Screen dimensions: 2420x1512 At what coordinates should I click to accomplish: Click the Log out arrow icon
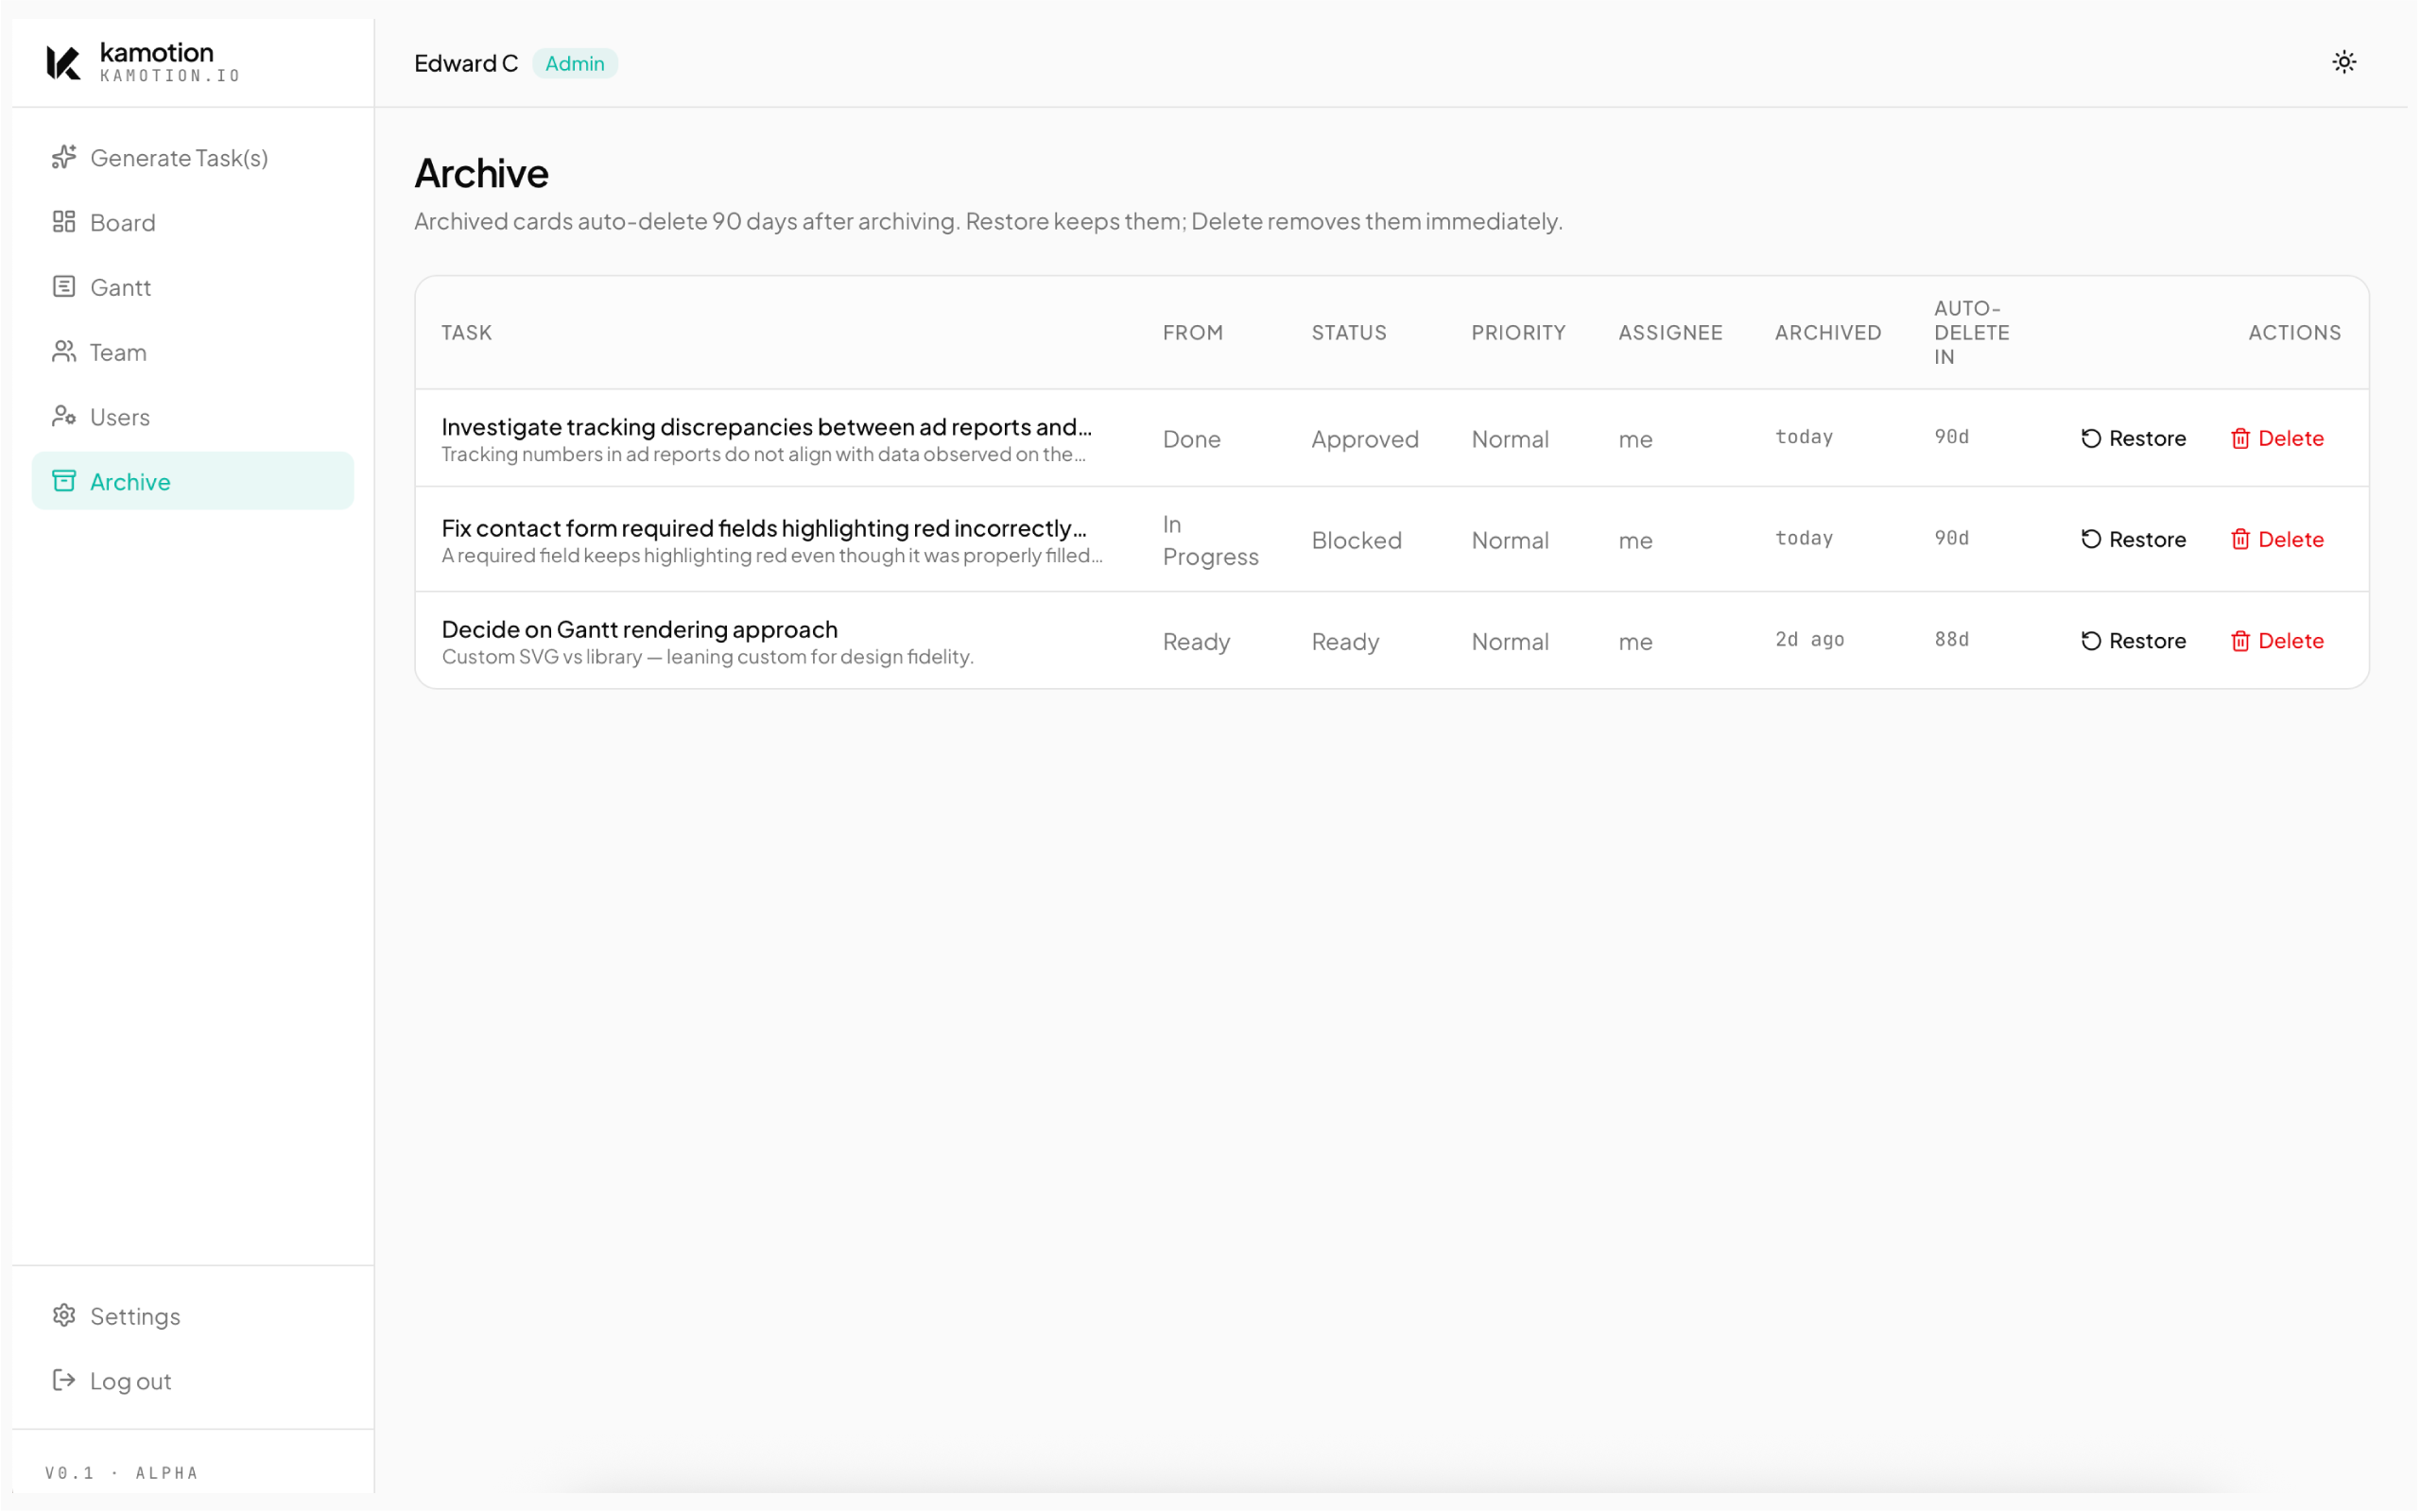(x=64, y=1380)
